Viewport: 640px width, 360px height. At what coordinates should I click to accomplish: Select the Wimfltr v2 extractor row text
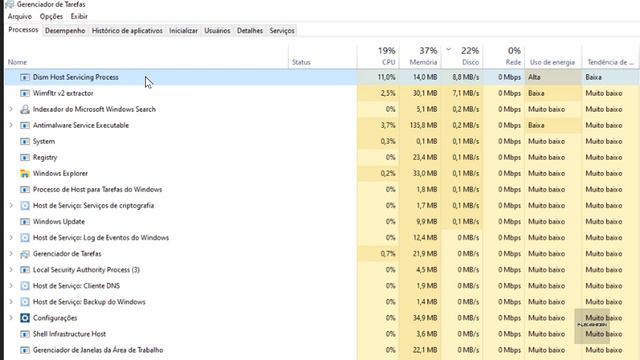click(x=63, y=93)
